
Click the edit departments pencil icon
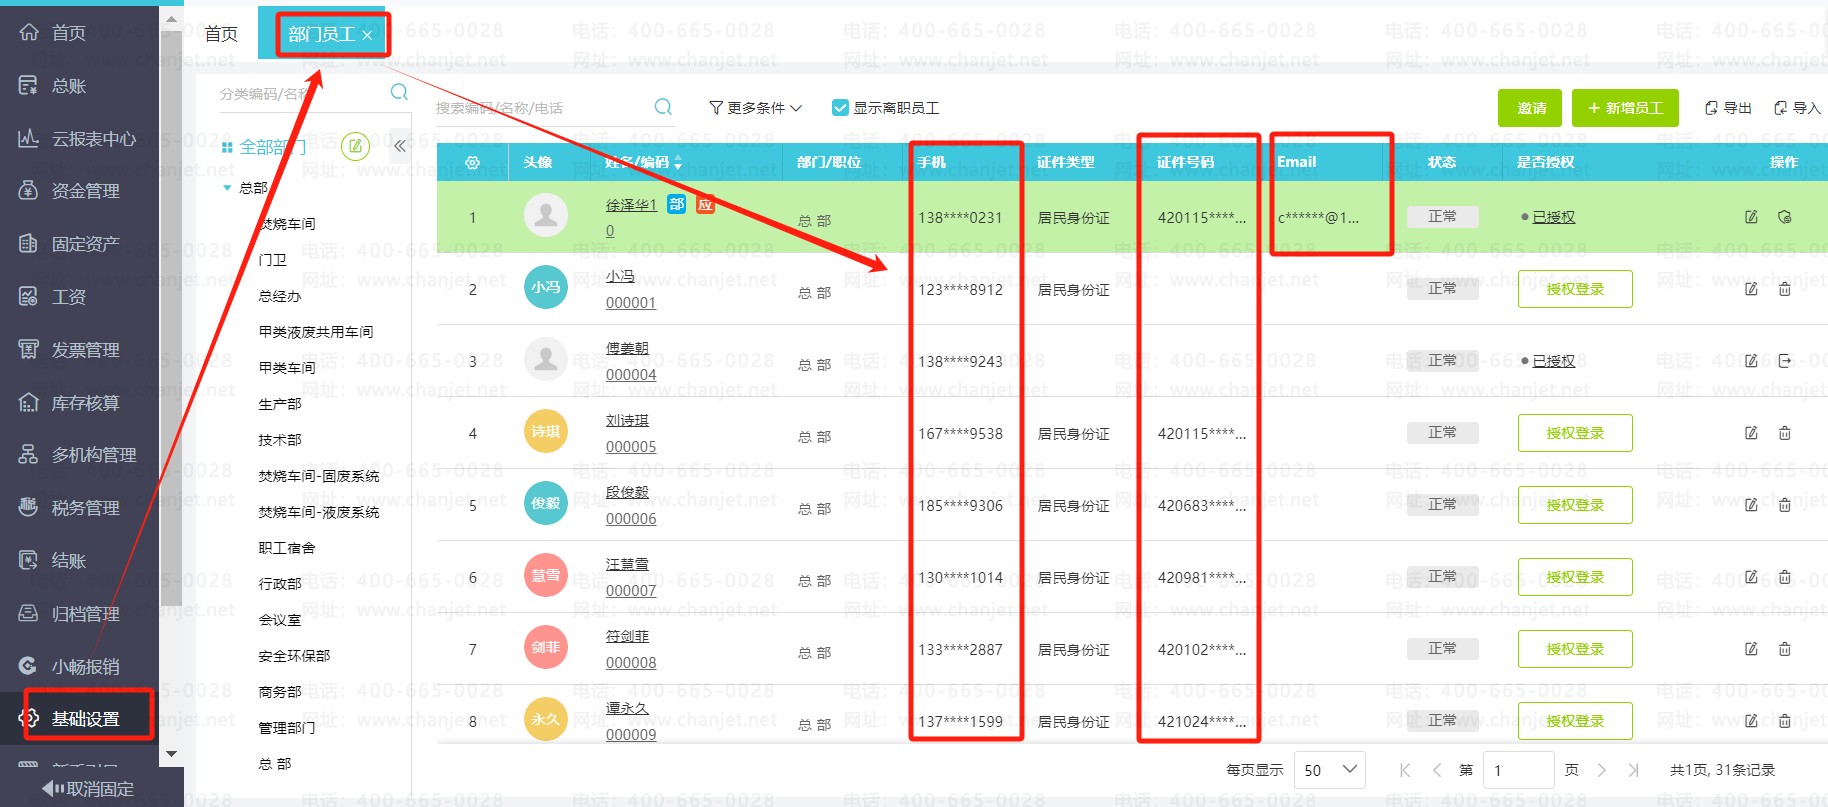355,147
